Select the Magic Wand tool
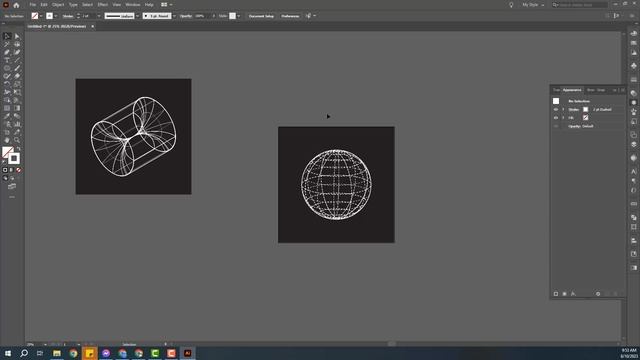This screenshot has width=640, height=360. (7, 44)
